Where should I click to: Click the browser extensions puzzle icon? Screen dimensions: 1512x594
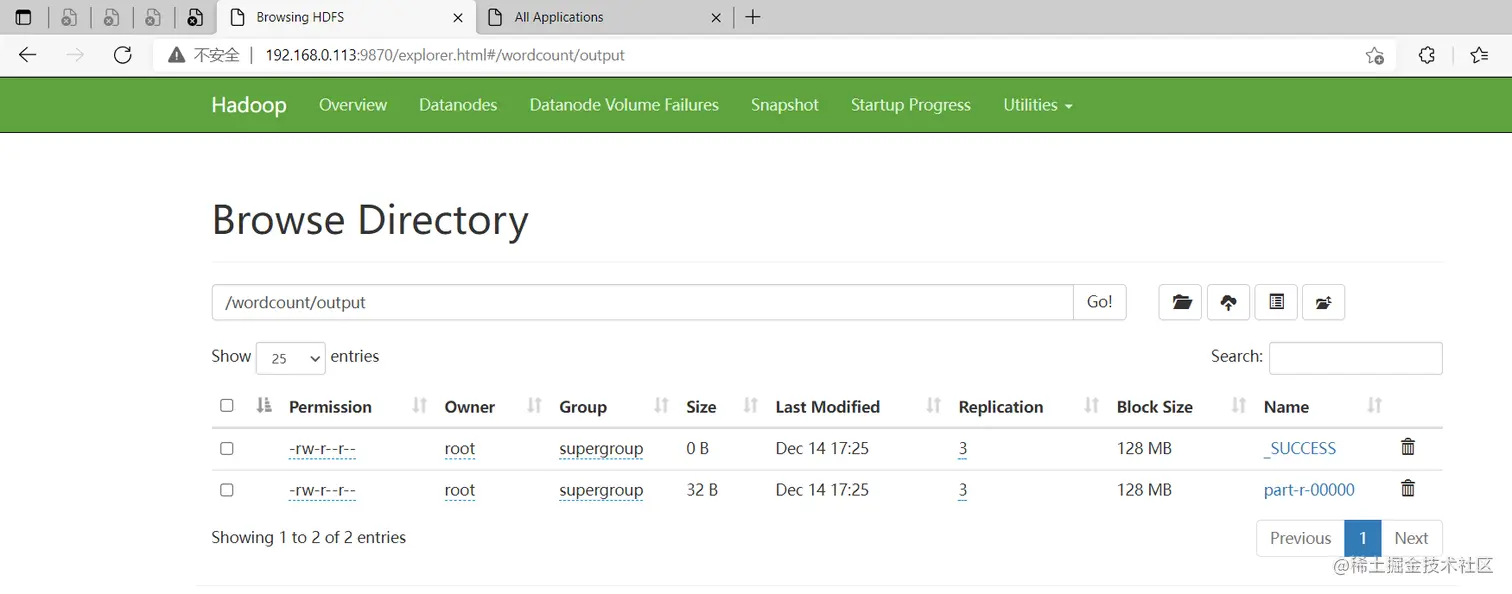point(1427,55)
